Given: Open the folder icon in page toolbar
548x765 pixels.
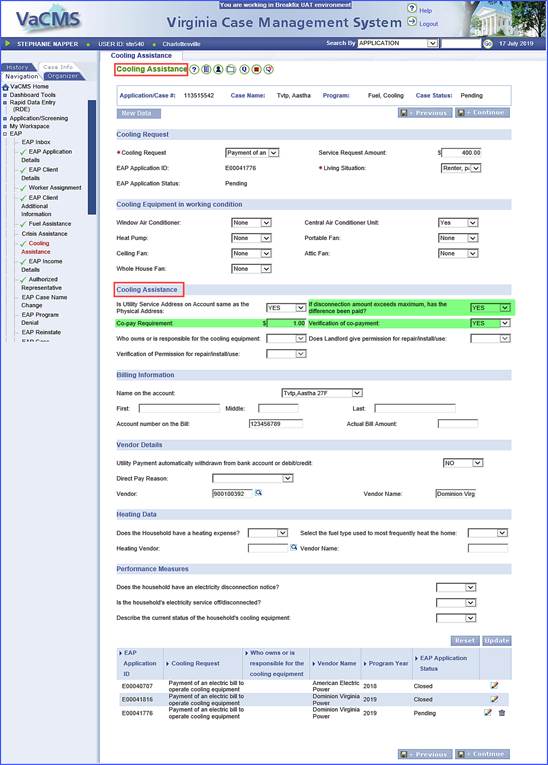Looking at the screenshot, I should [x=231, y=69].
